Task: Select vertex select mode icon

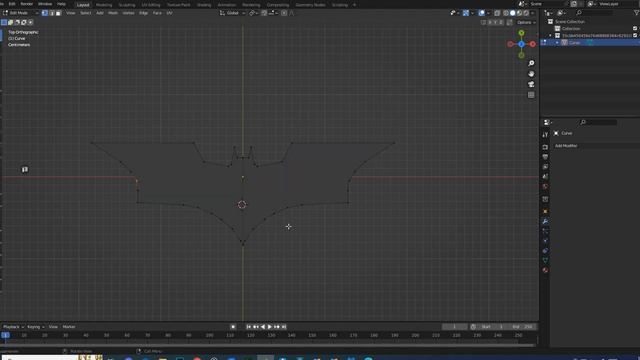Action: 45,13
